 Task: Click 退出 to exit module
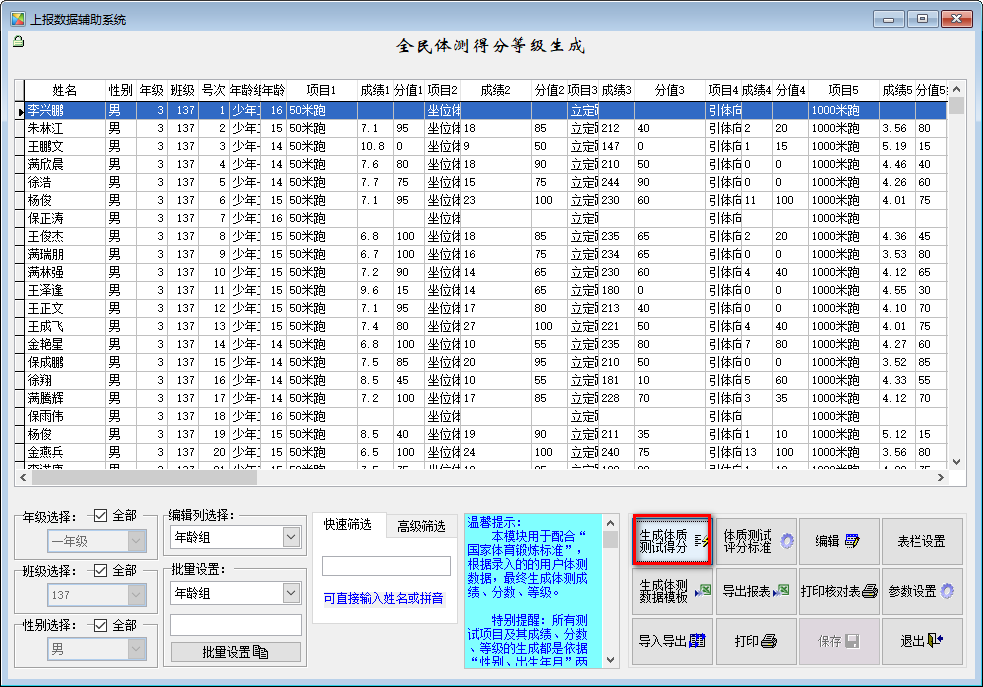click(x=921, y=641)
